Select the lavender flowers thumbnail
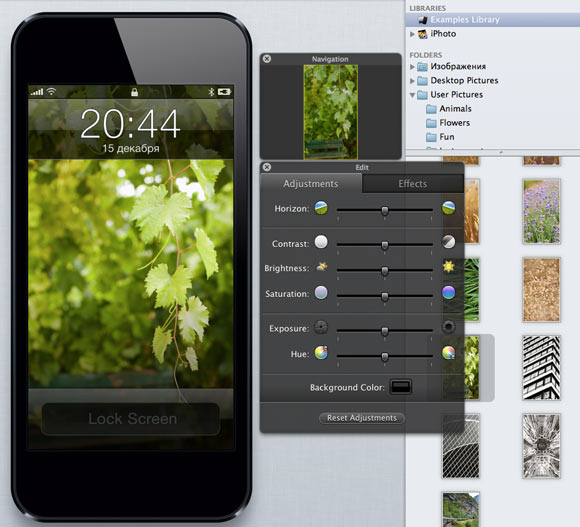Screen dimensions: 580x527 coord(541,211)
